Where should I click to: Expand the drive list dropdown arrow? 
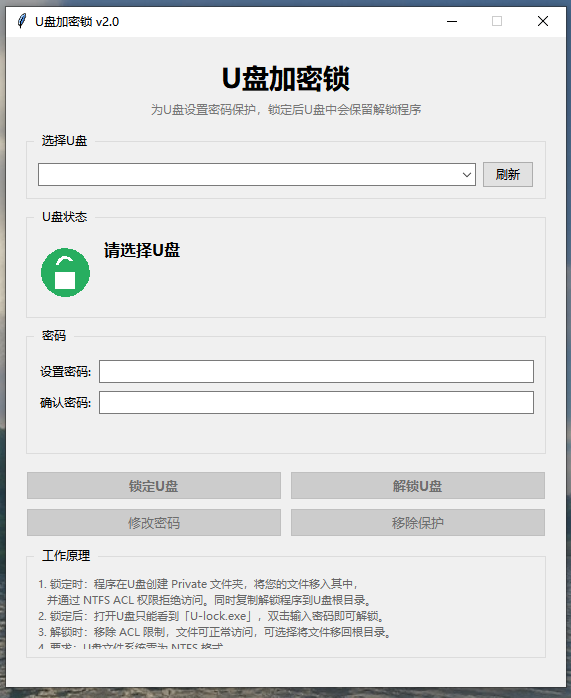point(466,174)
